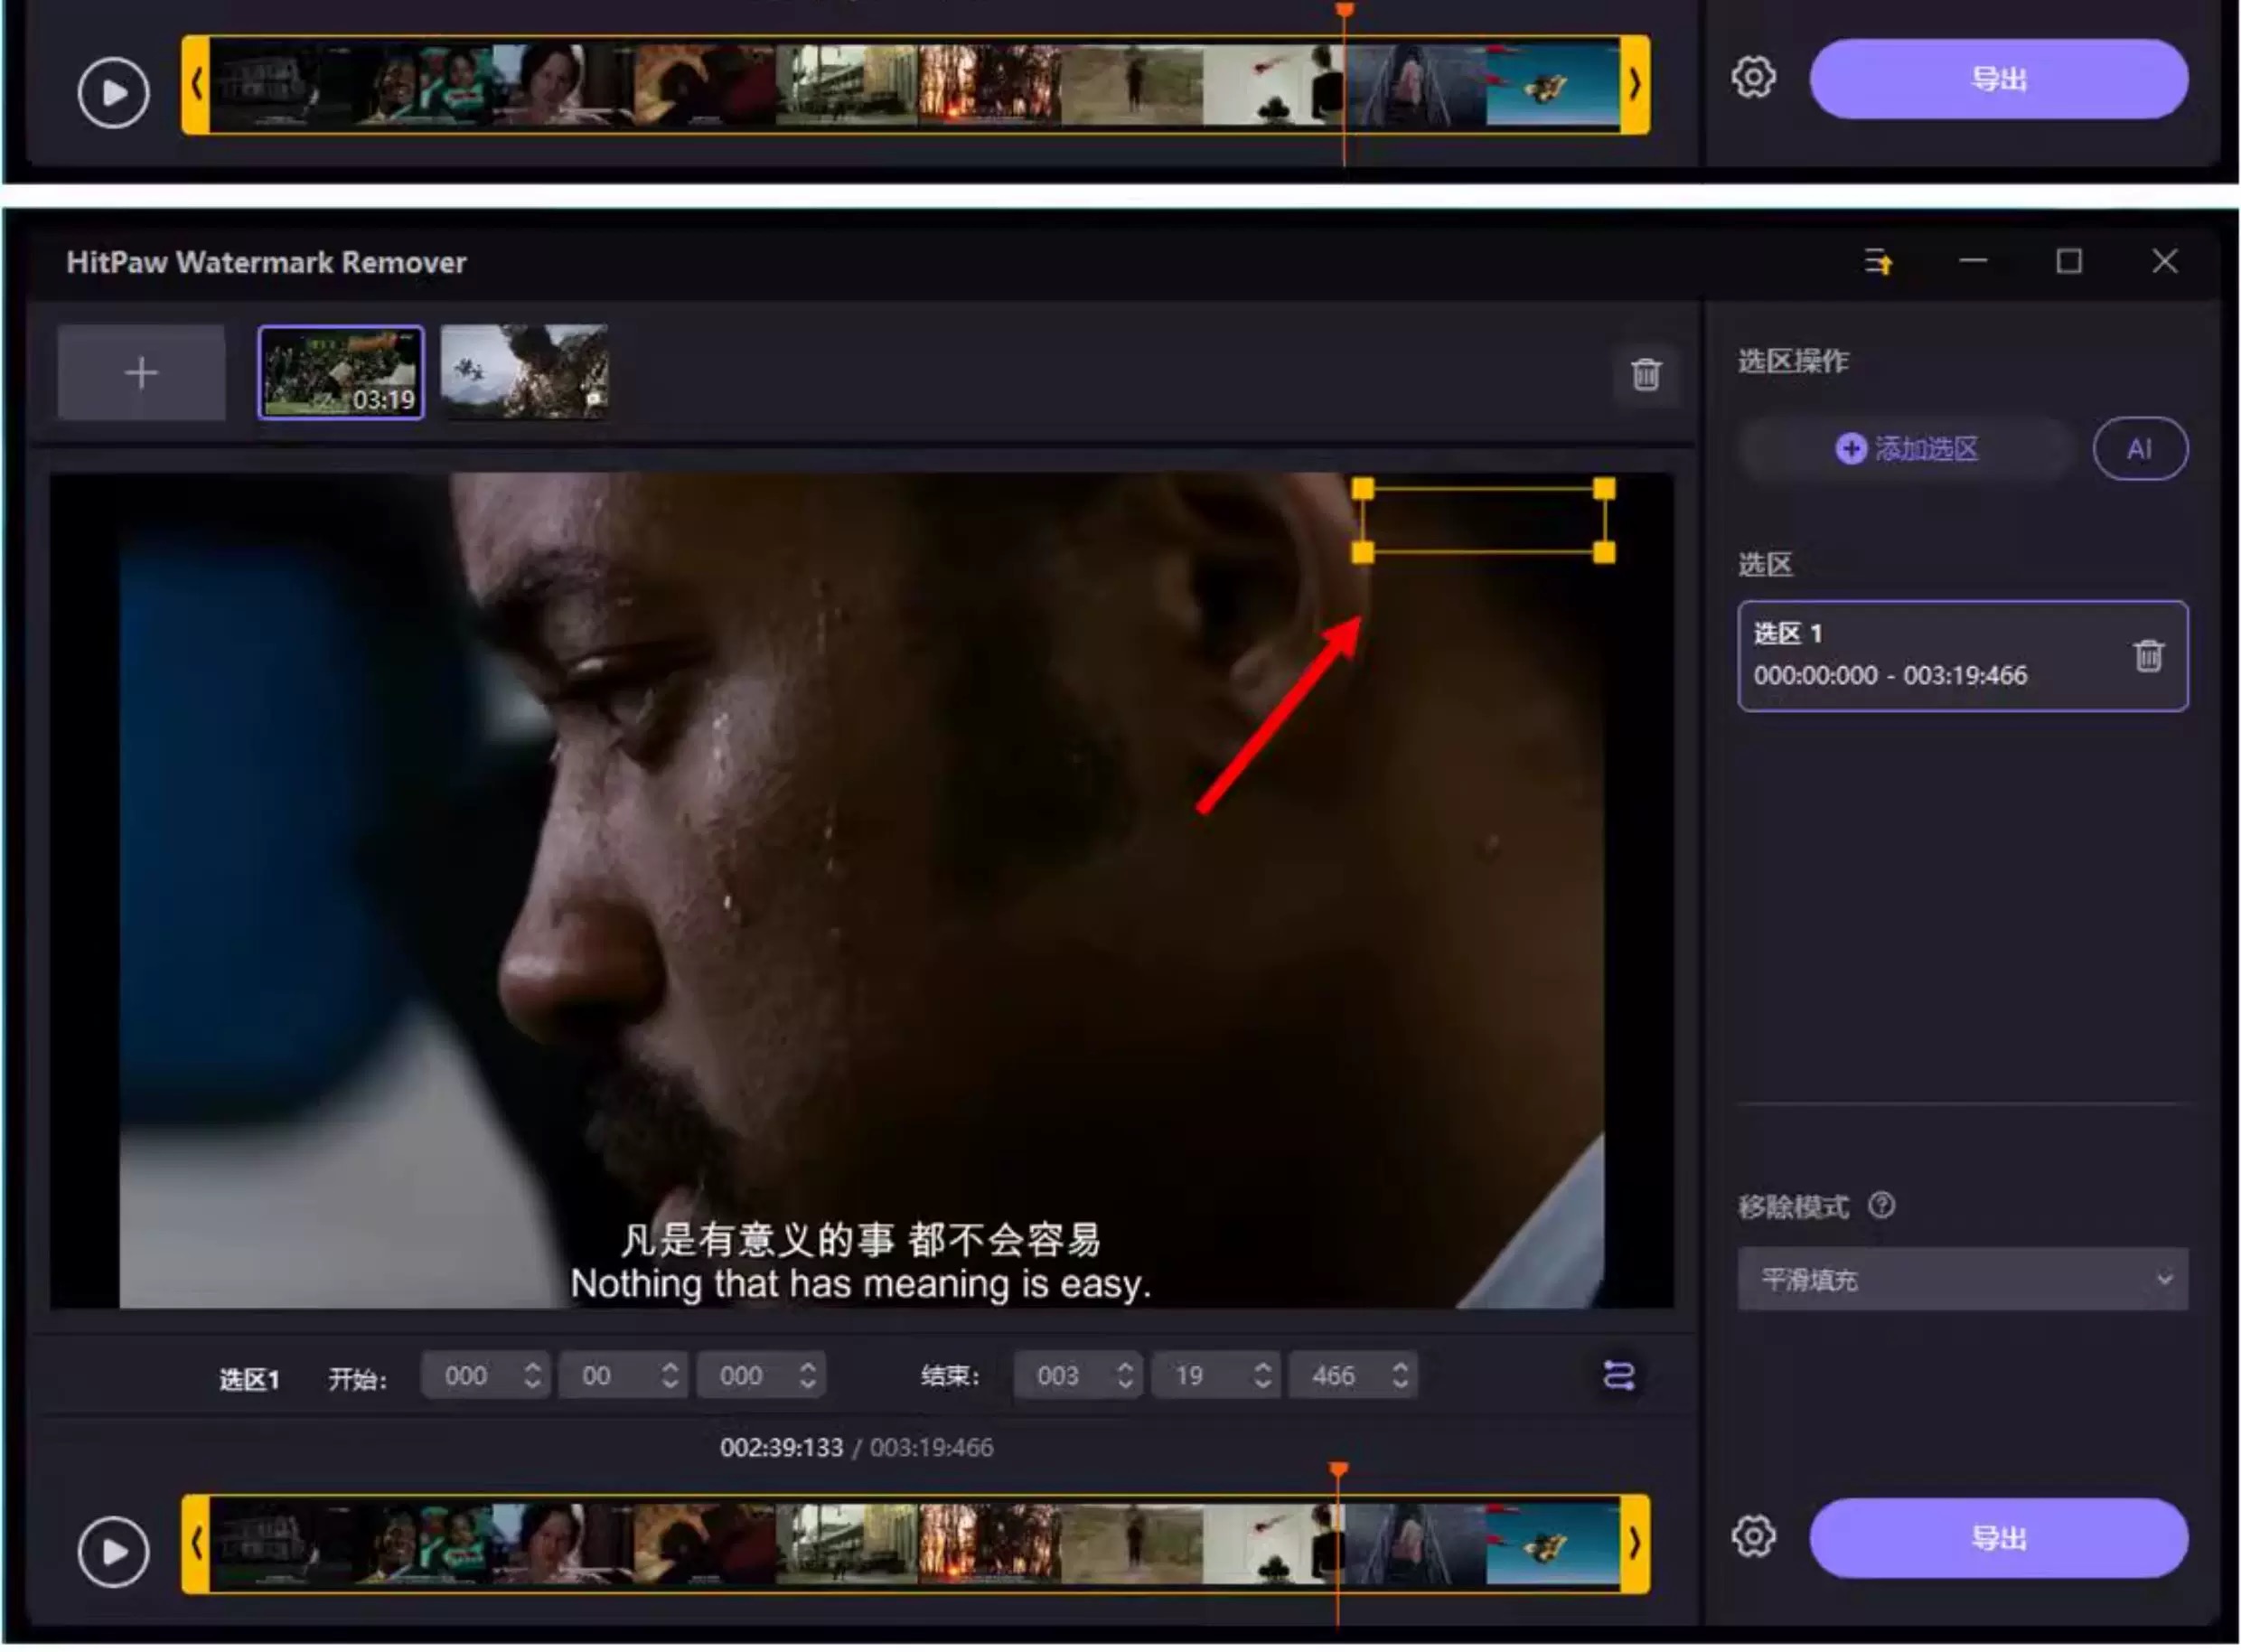Delete 选区 1 with its trash icon
This screenshot has height=1652, width=2241.
click(2148, 656)
